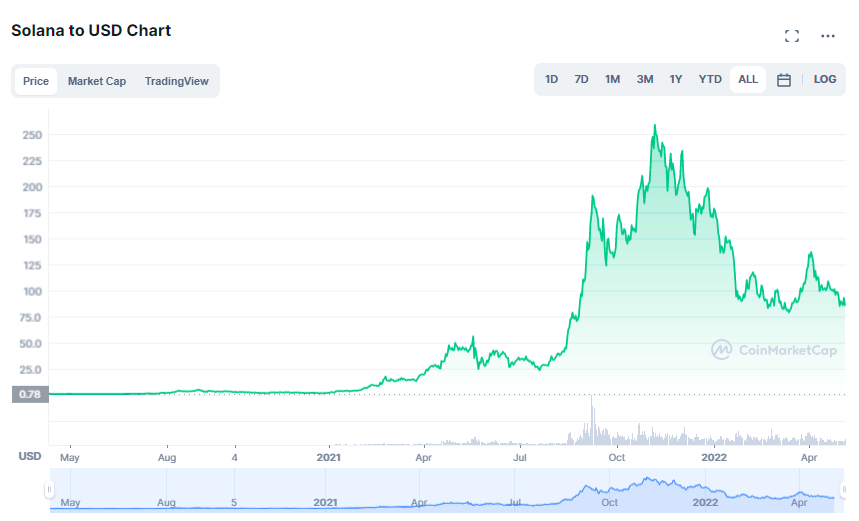859x521 pixels.
Task: Grab the left range navigator handle
Action: [x=49, y=489]
